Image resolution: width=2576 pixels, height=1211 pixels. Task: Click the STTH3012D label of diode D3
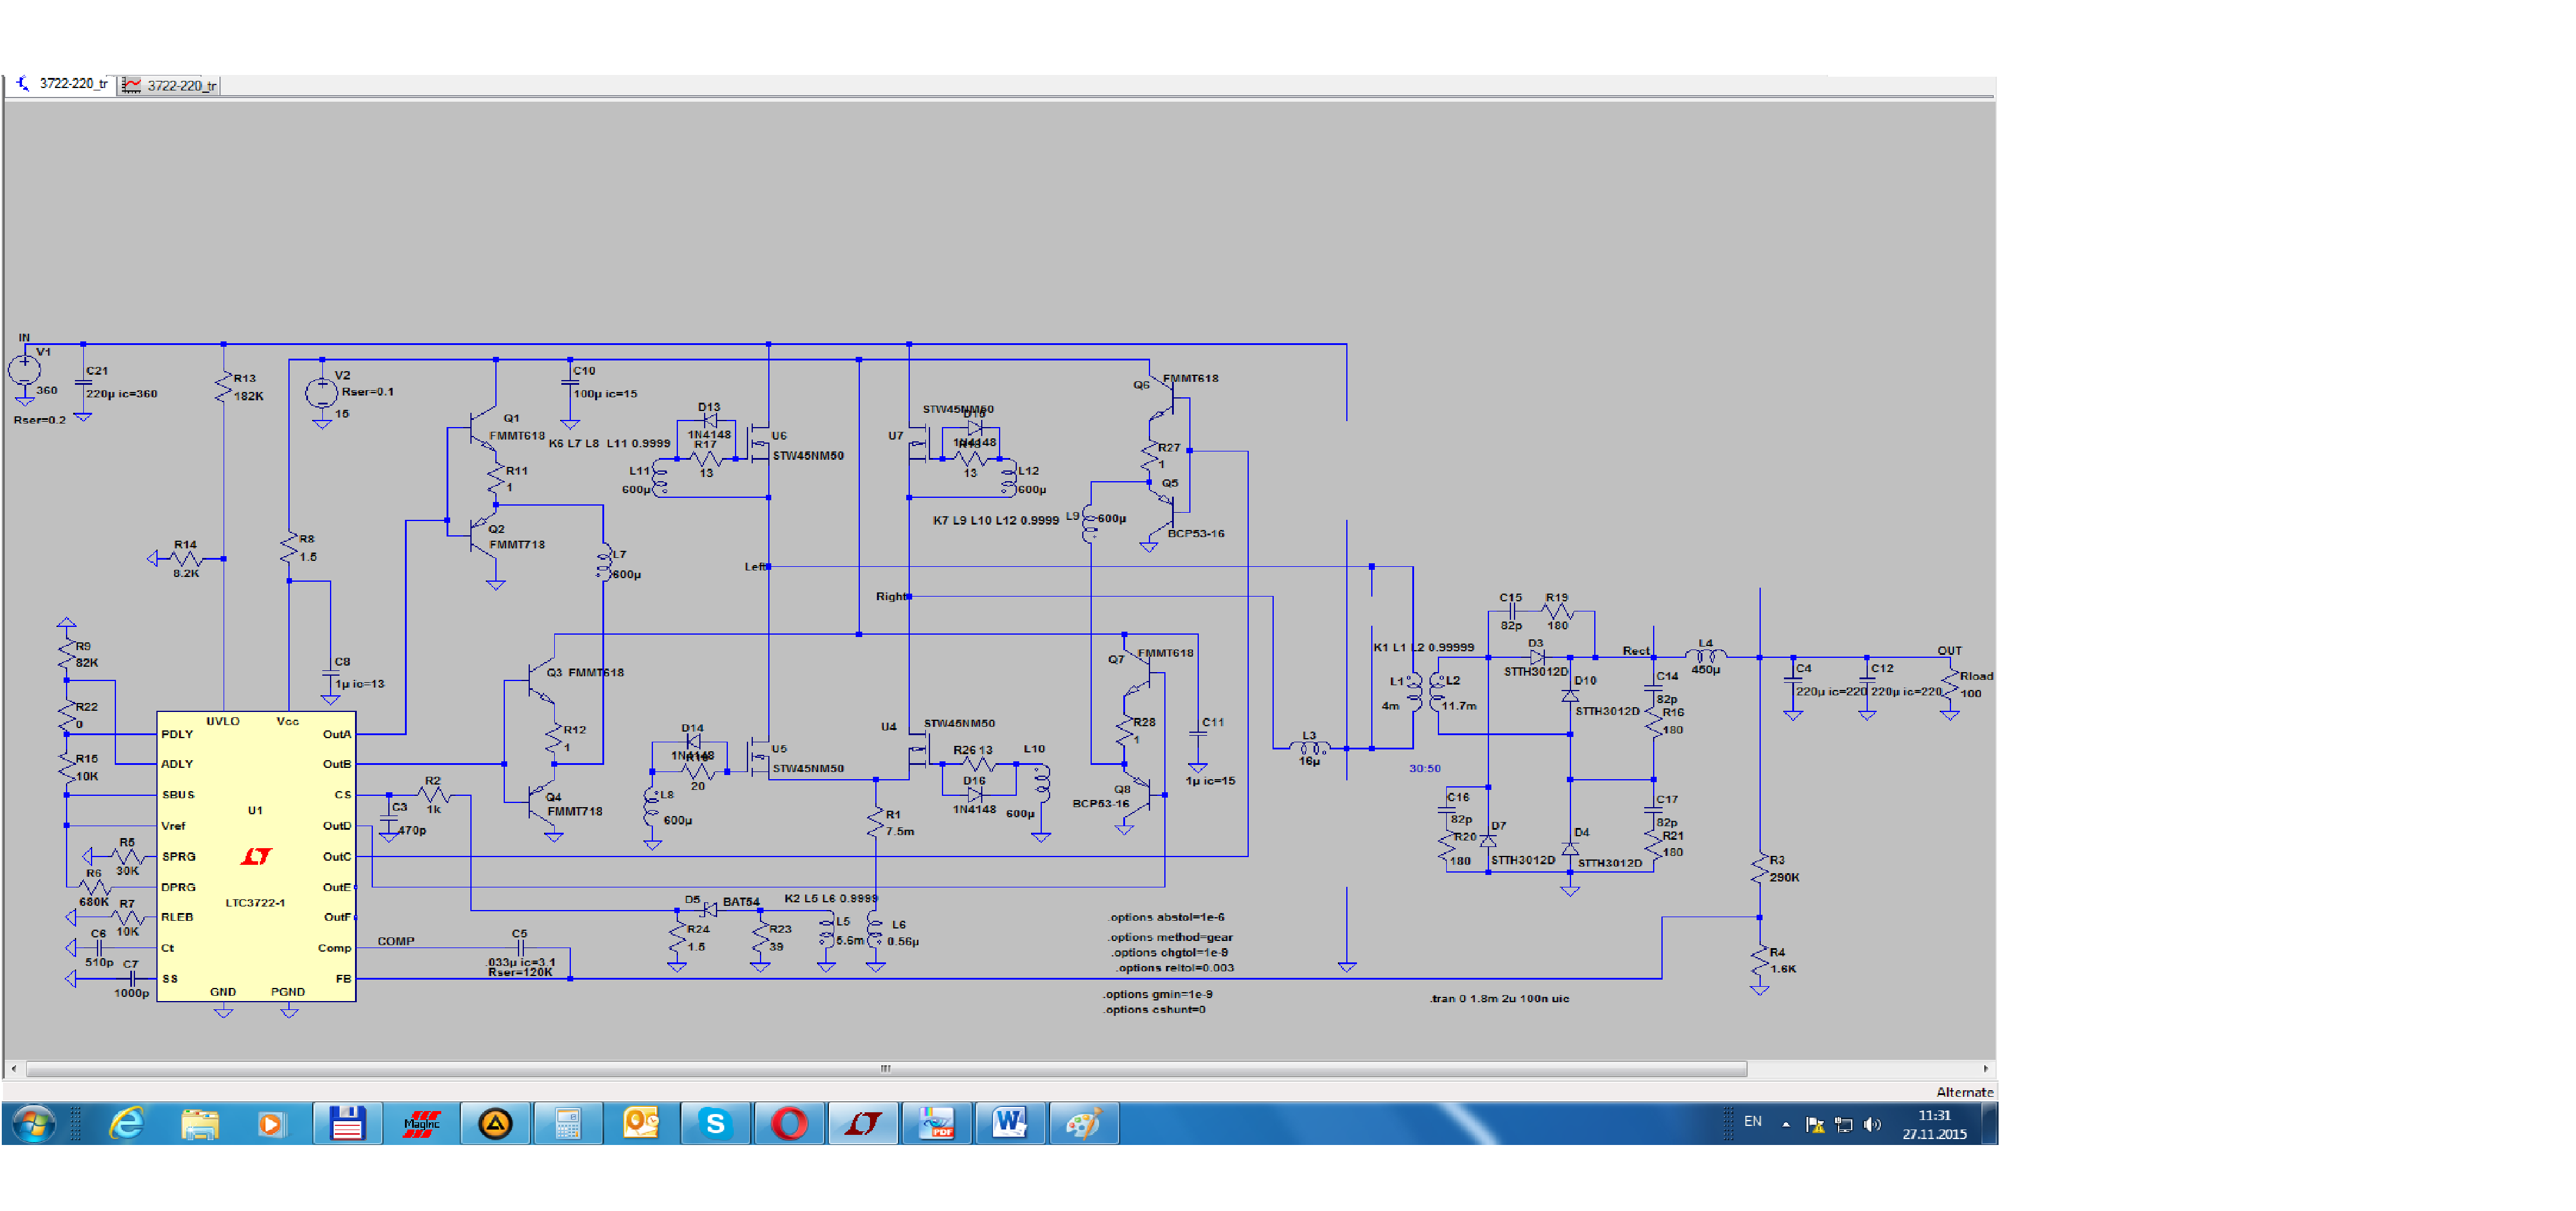pos(1536,671)
